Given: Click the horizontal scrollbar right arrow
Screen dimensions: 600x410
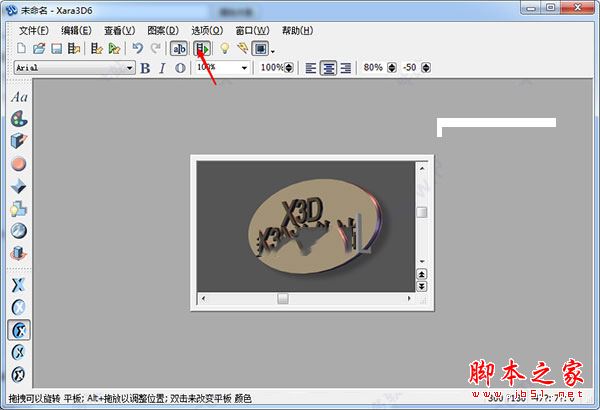Looking at the screenshot, I should [409, 298].
